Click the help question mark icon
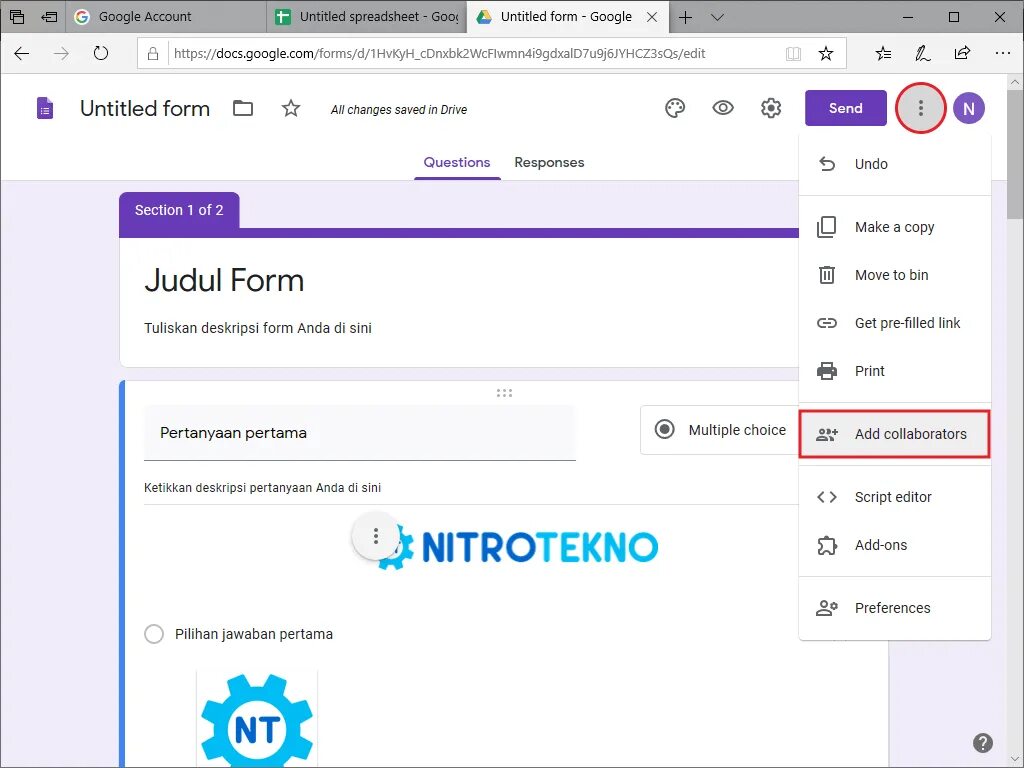 pos(982,743)
